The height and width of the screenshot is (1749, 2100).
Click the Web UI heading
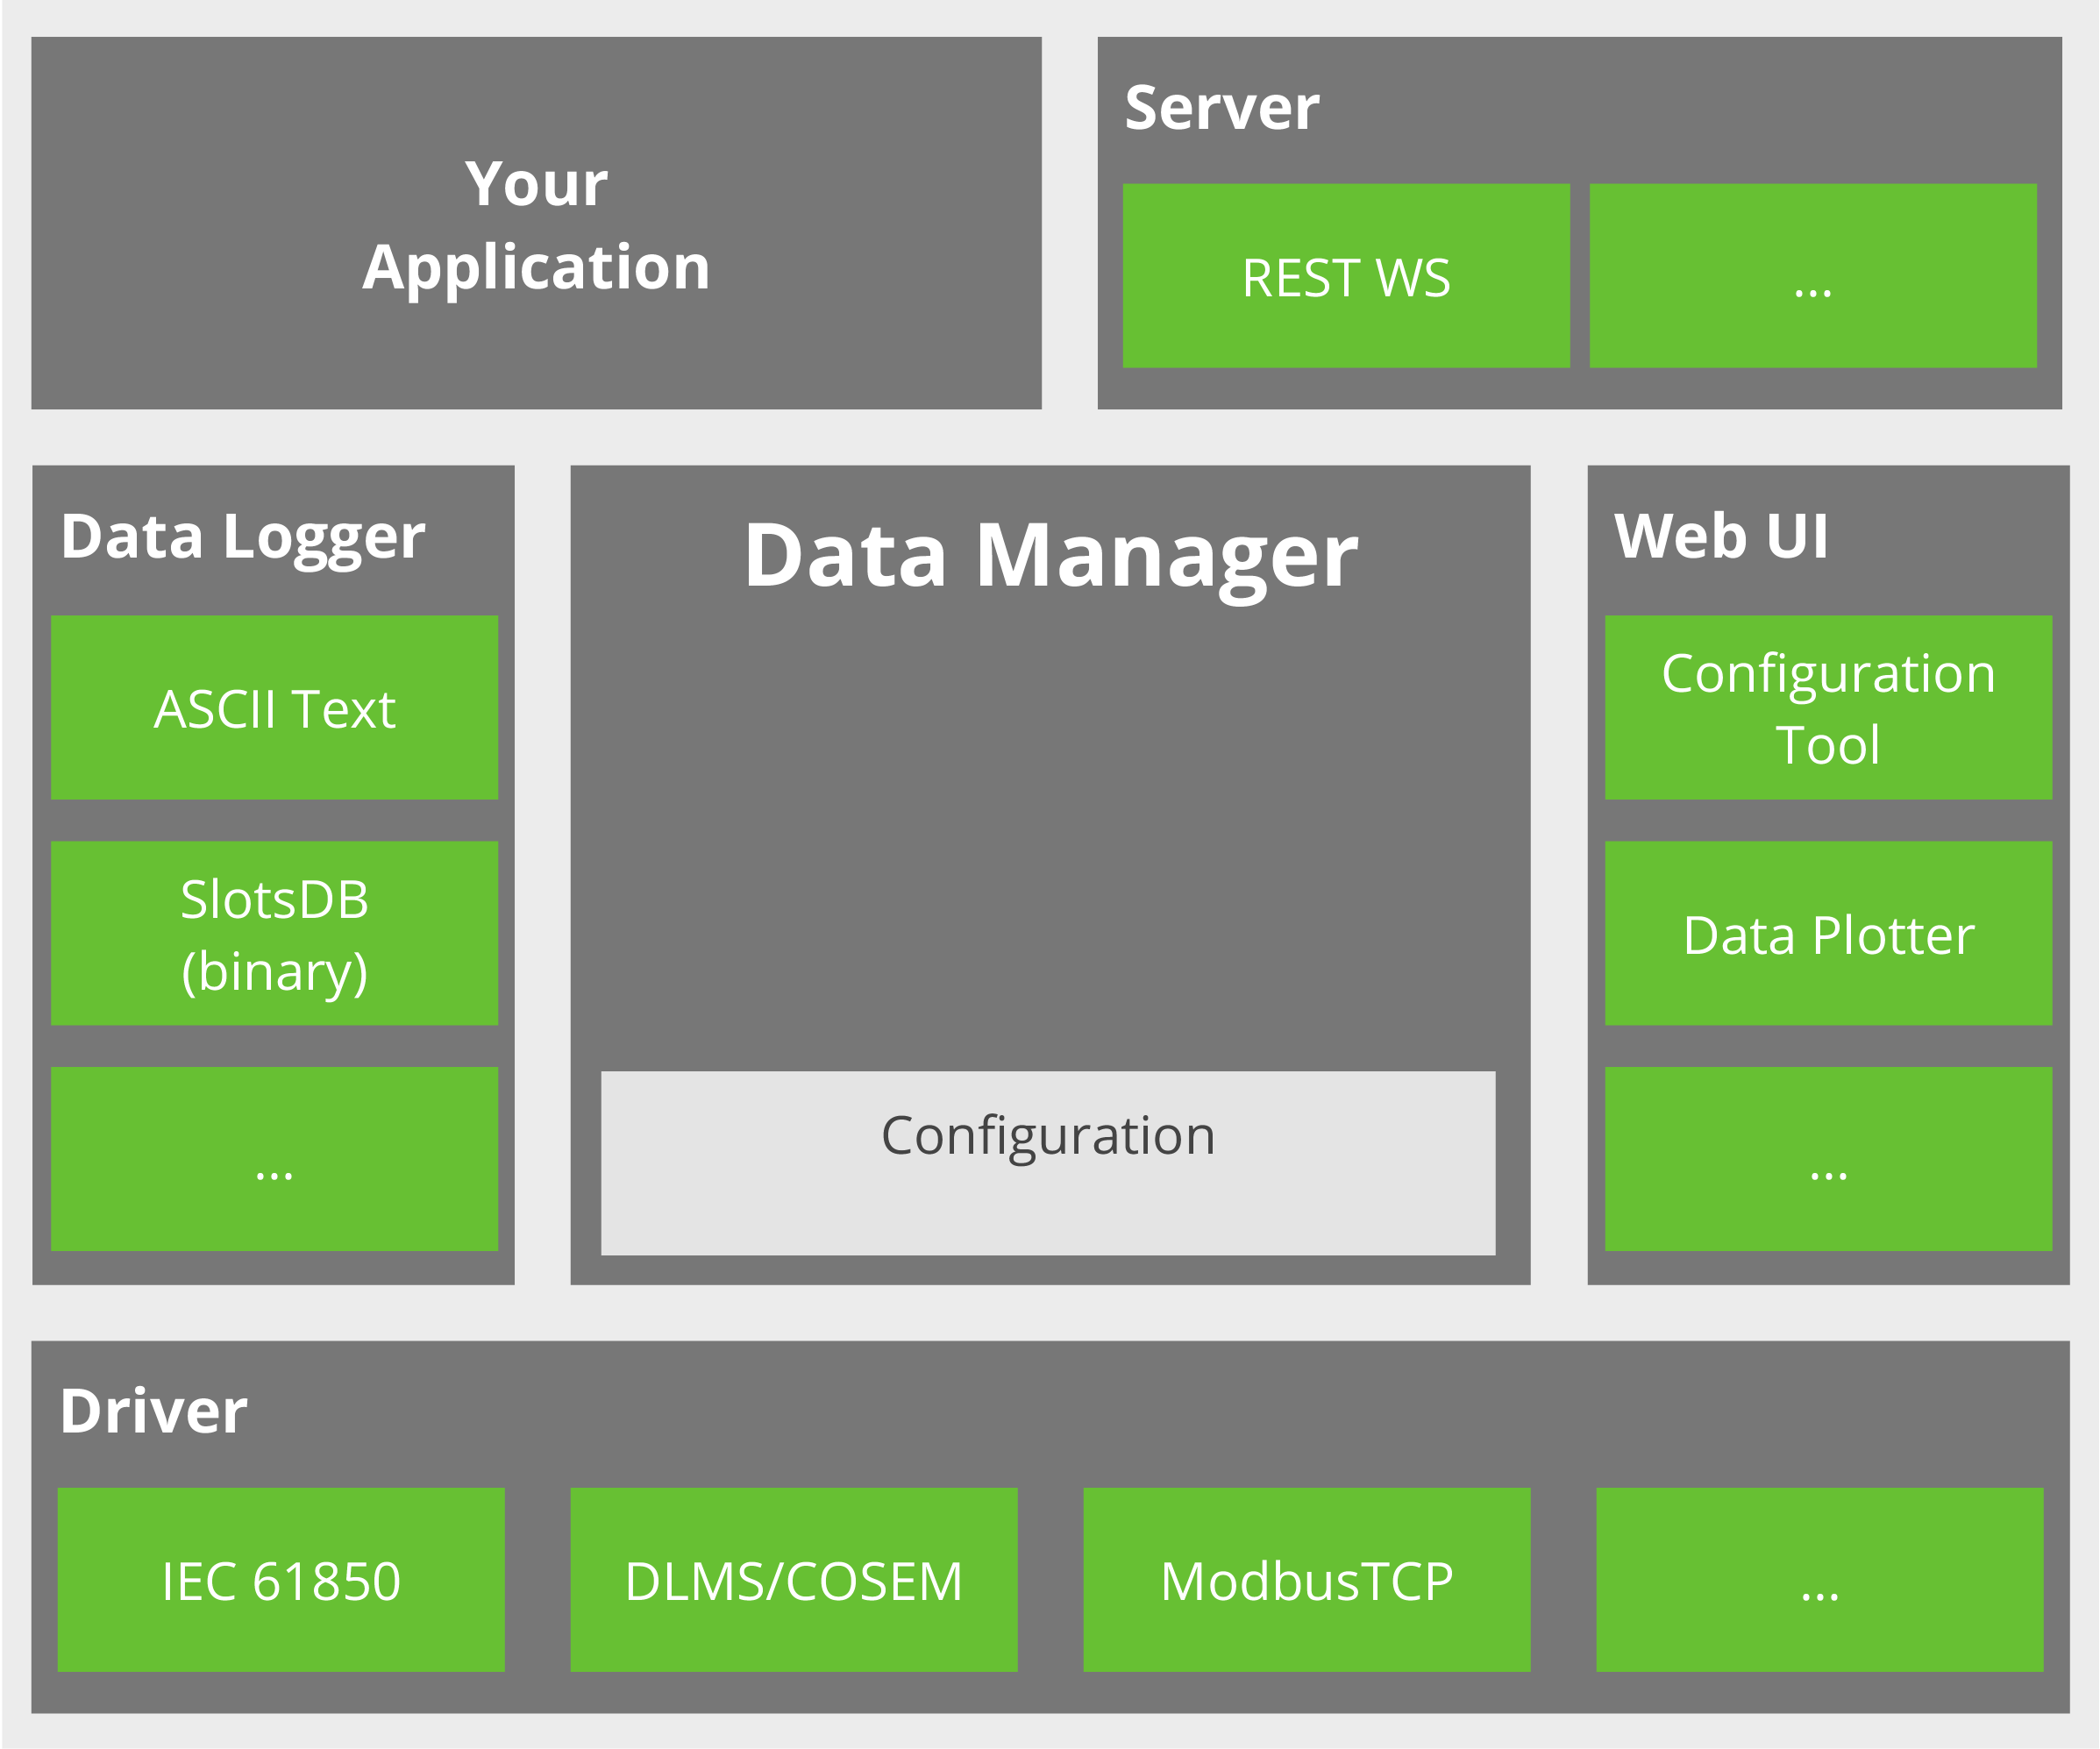[x=1721, y=536]
